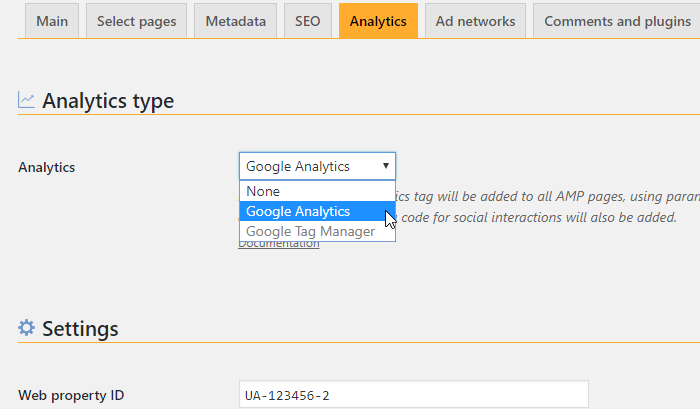Go to the SEO tab
The width and height of the screenshot is (700, 409).
coord(308,21)
